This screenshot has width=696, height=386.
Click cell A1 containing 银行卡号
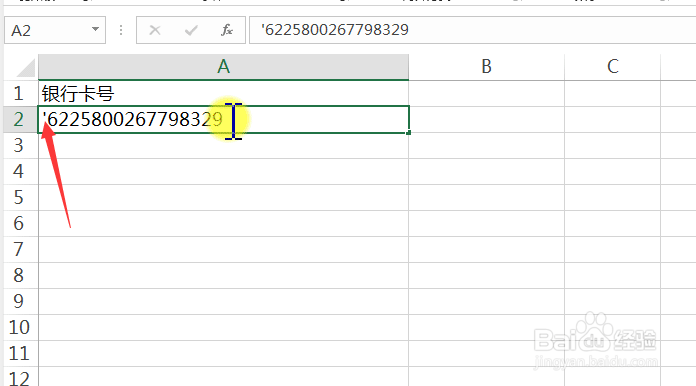[x=223, y=94]
